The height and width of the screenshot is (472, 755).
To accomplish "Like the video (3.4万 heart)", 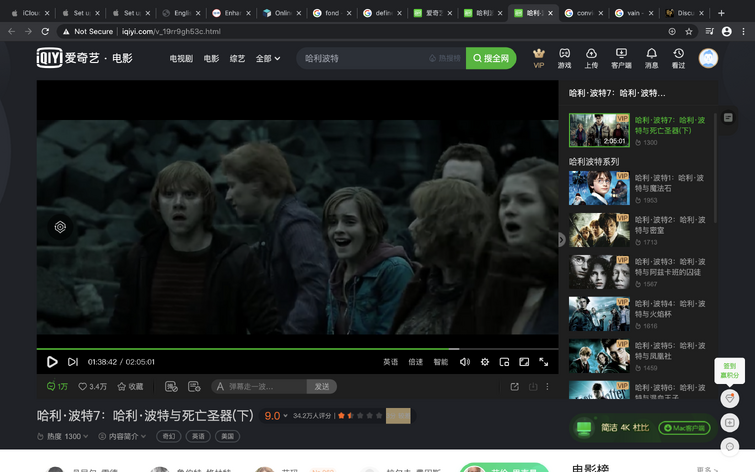I will 92,386.
